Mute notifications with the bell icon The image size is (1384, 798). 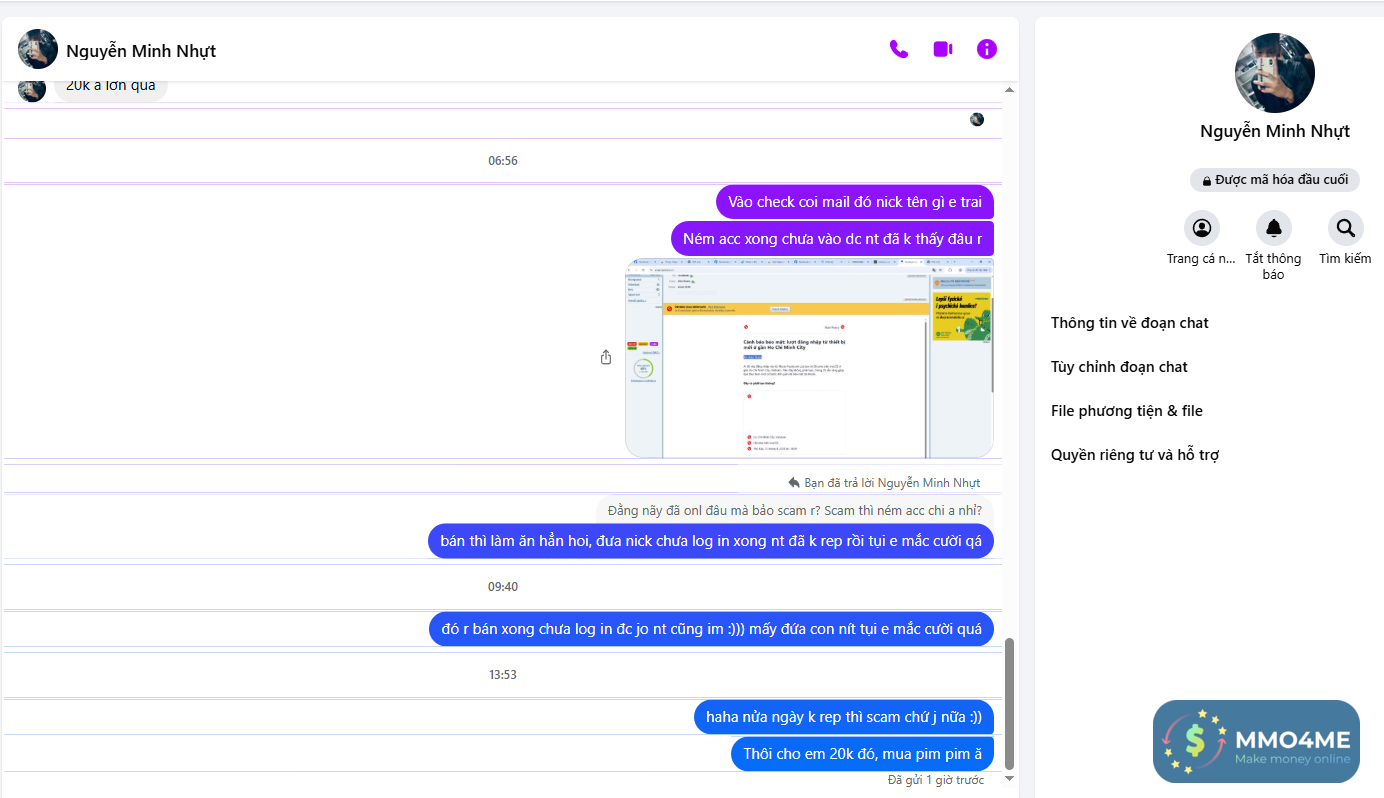(1273, 228)
